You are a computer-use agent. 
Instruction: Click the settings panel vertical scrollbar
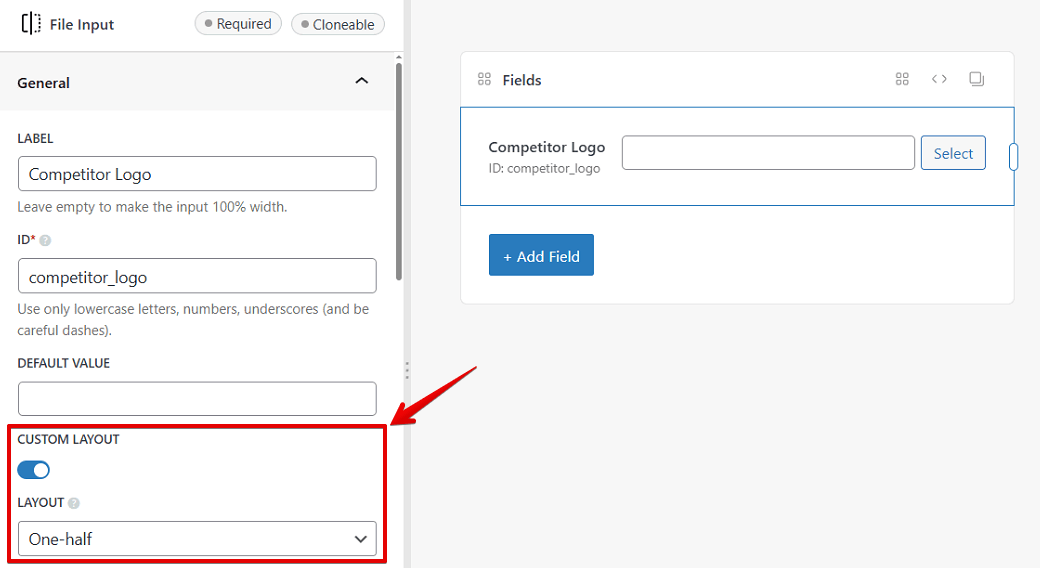click(x=399, y=170)
